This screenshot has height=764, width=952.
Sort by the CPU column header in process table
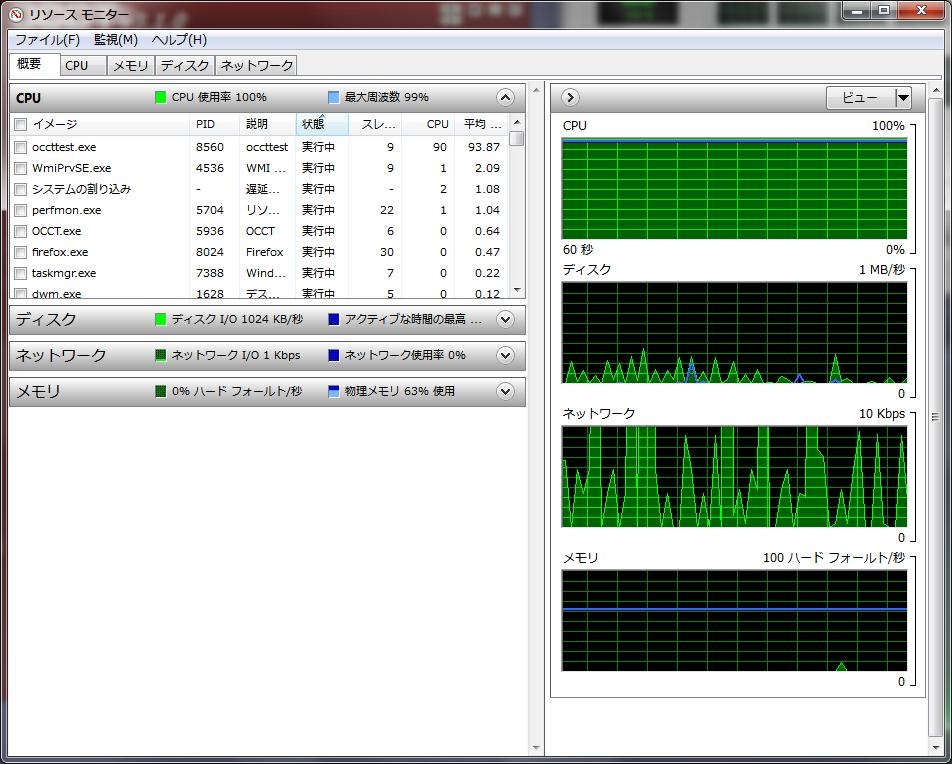427,124
